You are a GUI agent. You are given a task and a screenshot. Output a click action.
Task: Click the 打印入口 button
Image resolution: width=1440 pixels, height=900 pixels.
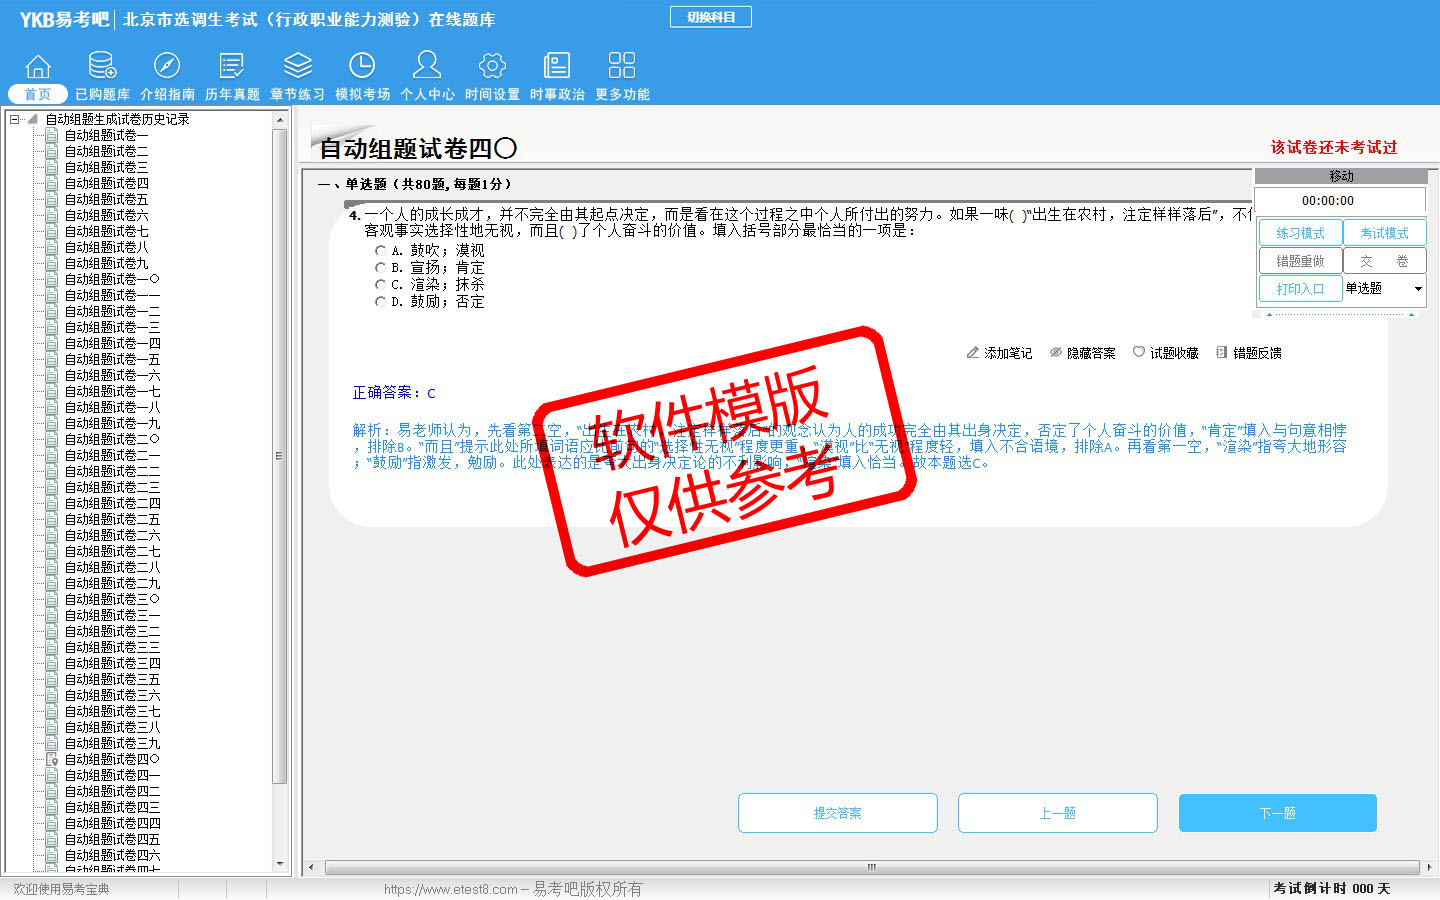(1300, 289)
